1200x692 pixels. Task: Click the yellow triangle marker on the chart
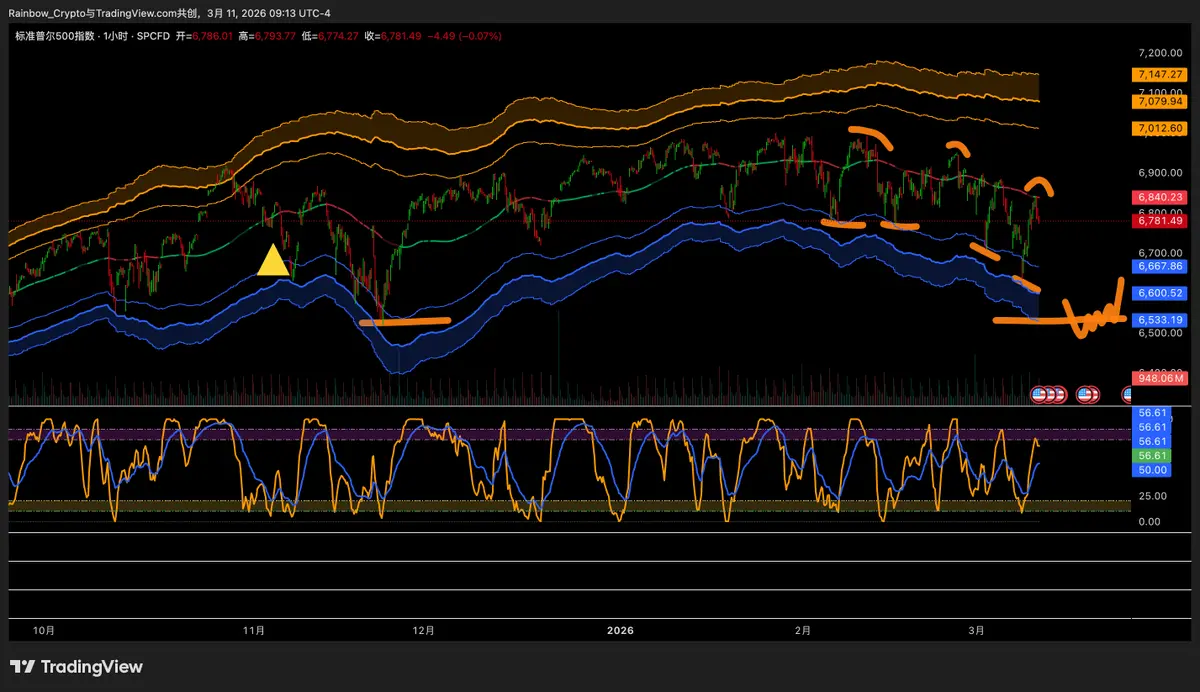click(x=273, y=261)
